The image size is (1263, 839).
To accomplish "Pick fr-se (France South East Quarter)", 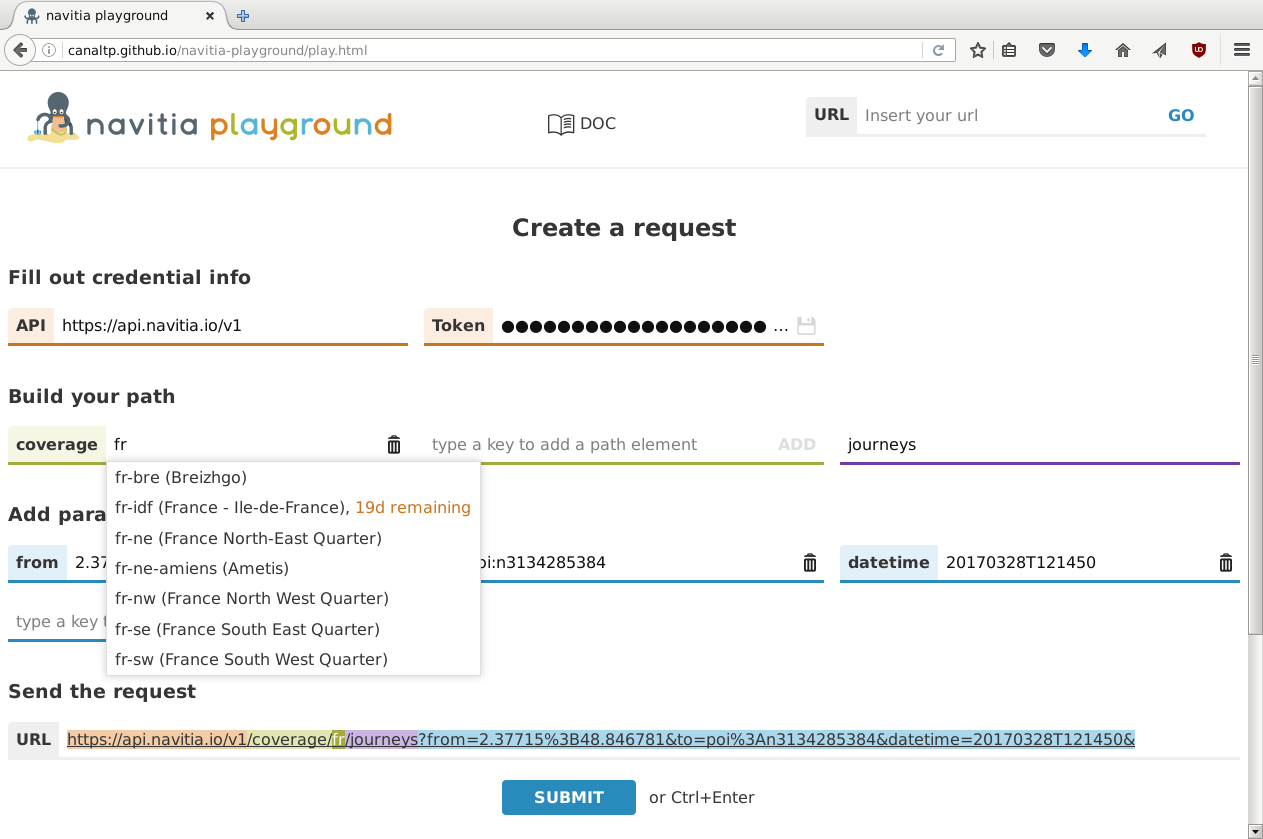I will click(293, 629).
